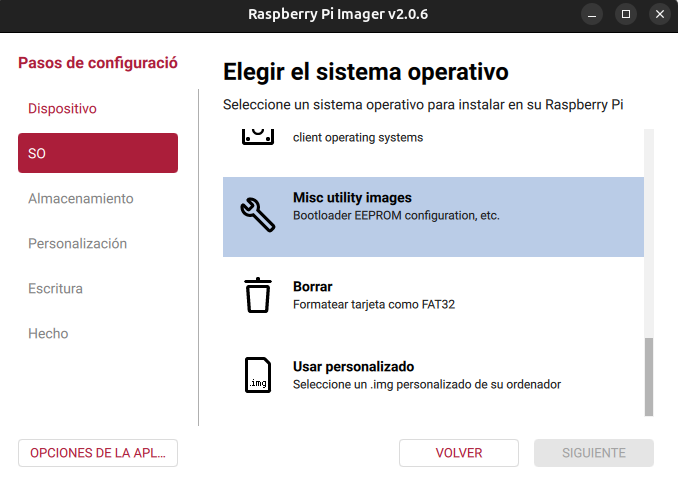Viewport: 678px width, 479px height.
Task: Open OPCIONES DE LA APL... settings
Action: 98,453
